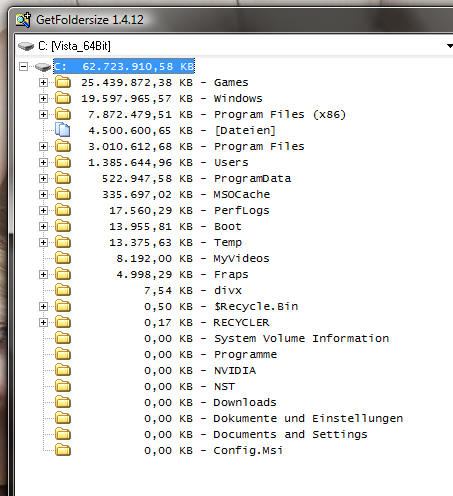Select the 335.697,02 KB - MSOCache row
The width and height of the screenshot is (453, 496).
tap(186, 194)
